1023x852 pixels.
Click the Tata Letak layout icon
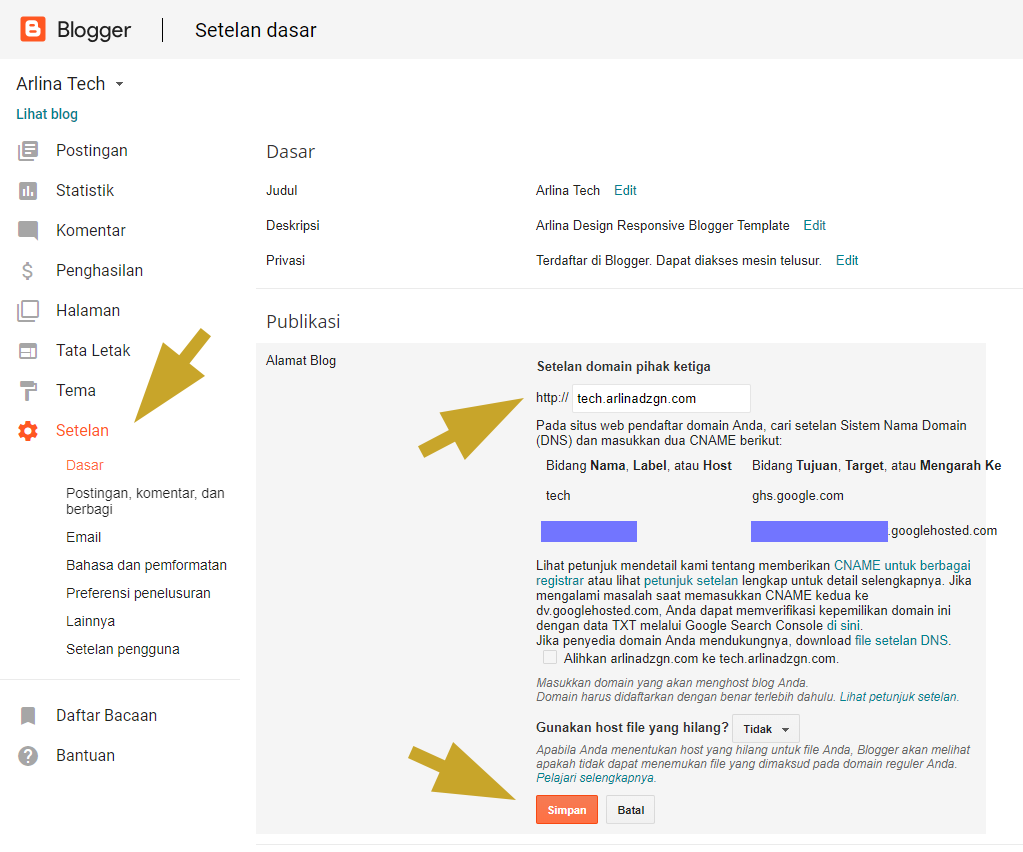click(28, 351)
